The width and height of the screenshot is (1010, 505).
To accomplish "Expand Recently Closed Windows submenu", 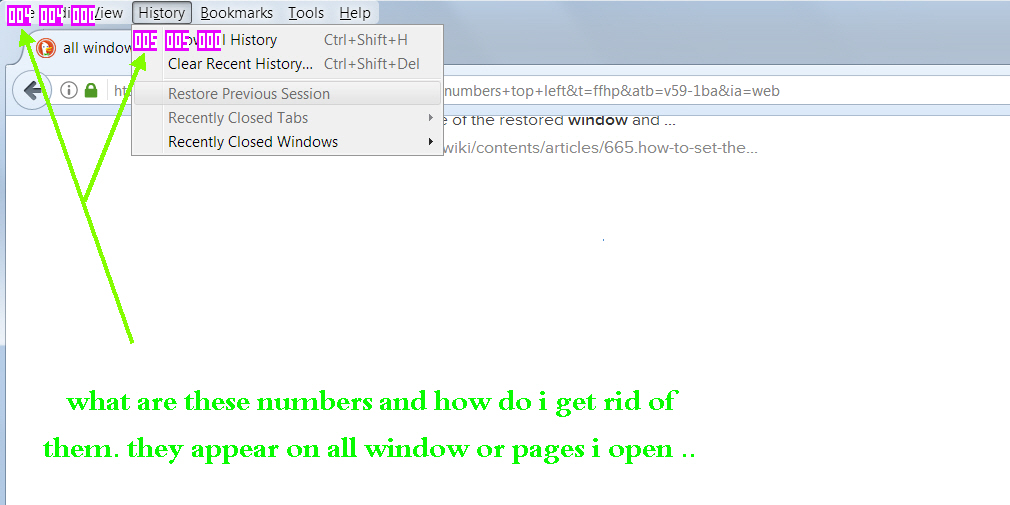I will [287, 142].
